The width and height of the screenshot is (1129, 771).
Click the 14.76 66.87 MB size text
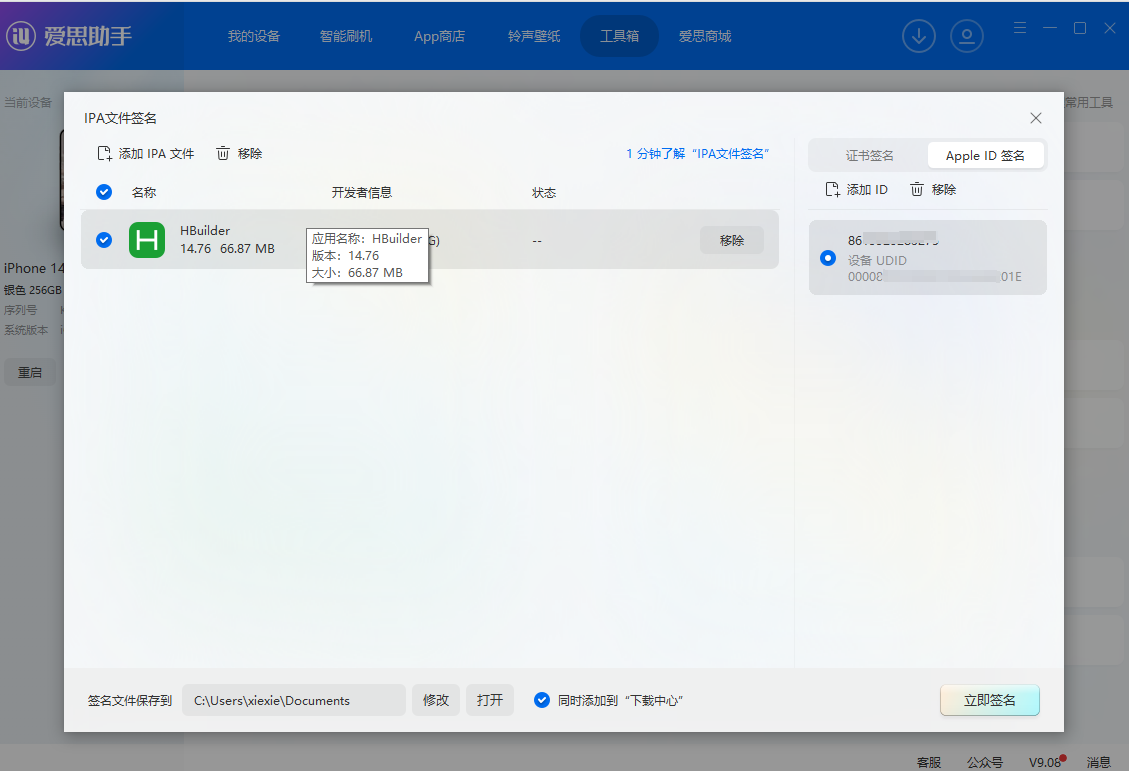point(228,248)
